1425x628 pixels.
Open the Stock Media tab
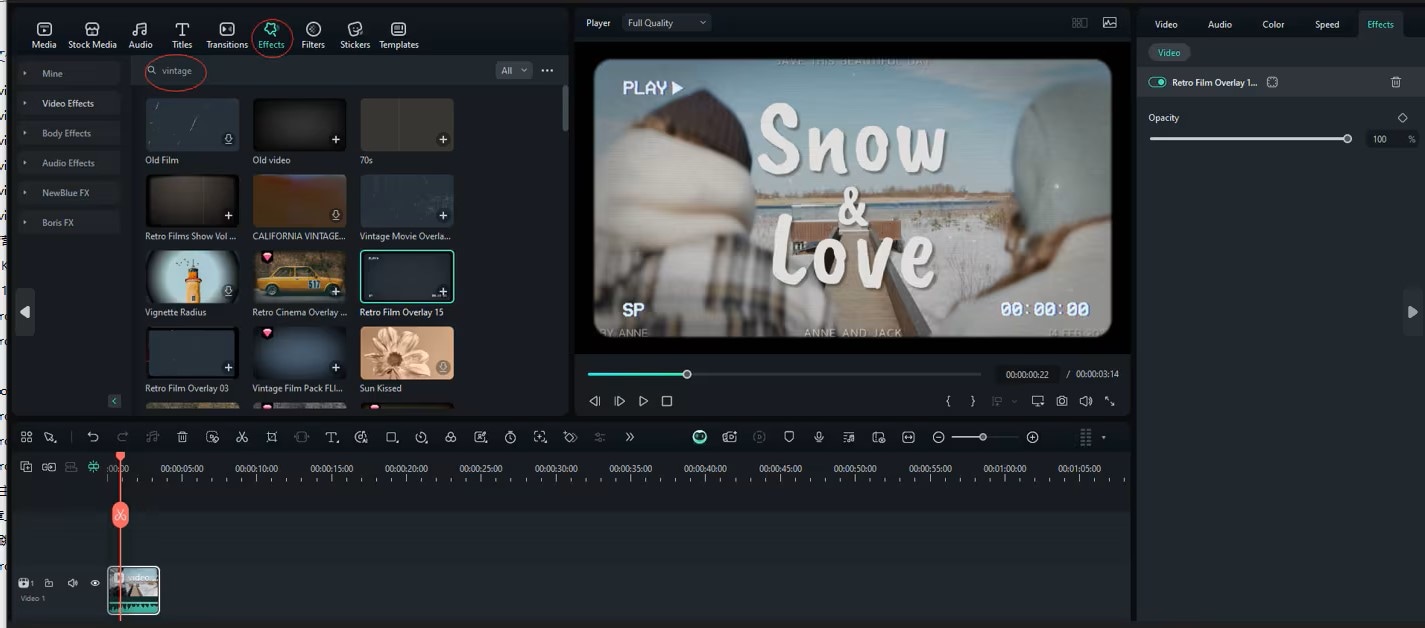pyautogui.click(x=92, y=35)
